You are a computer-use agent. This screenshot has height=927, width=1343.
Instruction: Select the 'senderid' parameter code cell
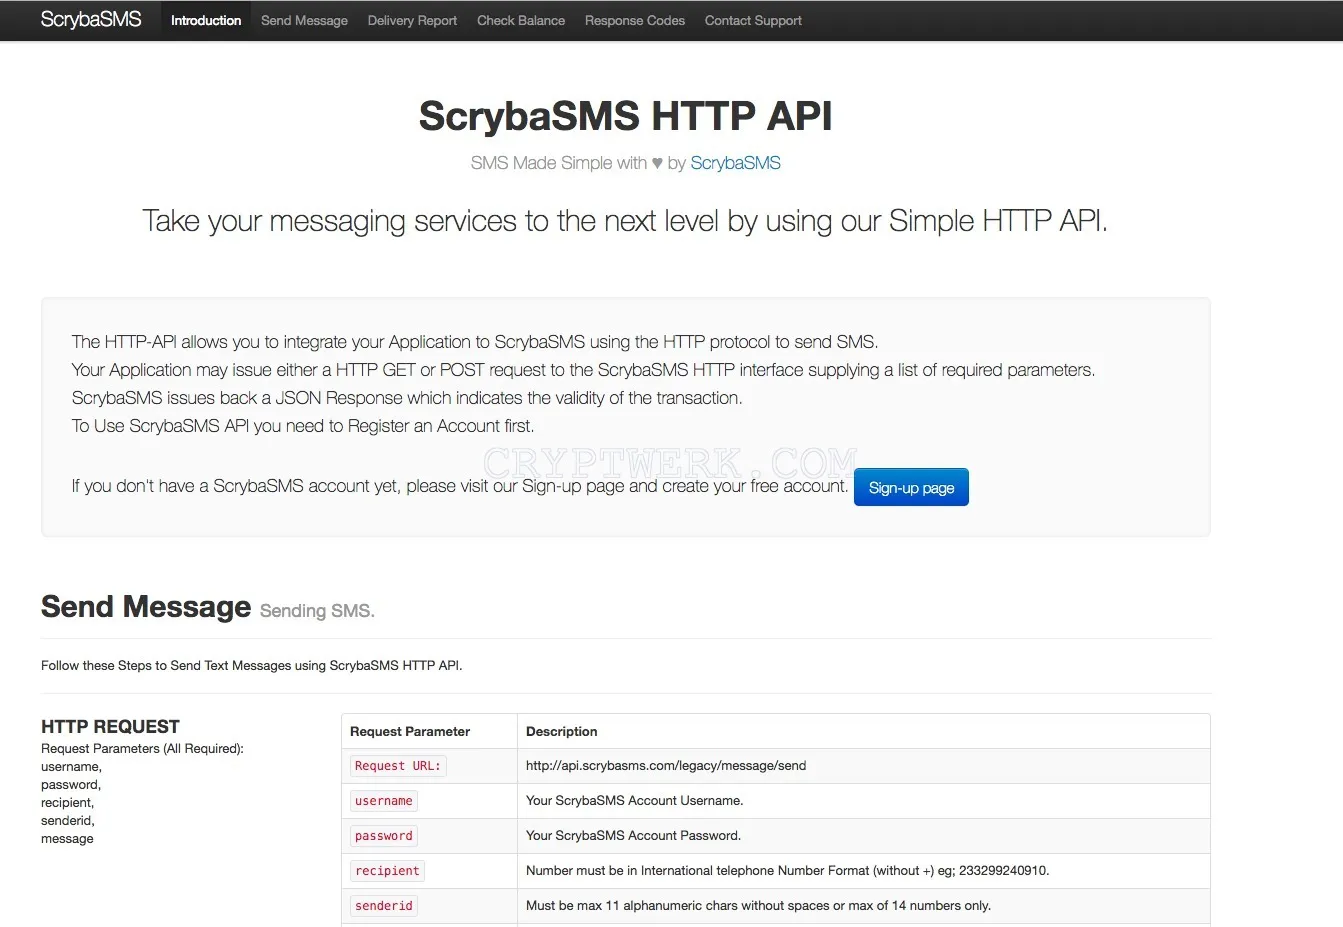click(384, 906)
